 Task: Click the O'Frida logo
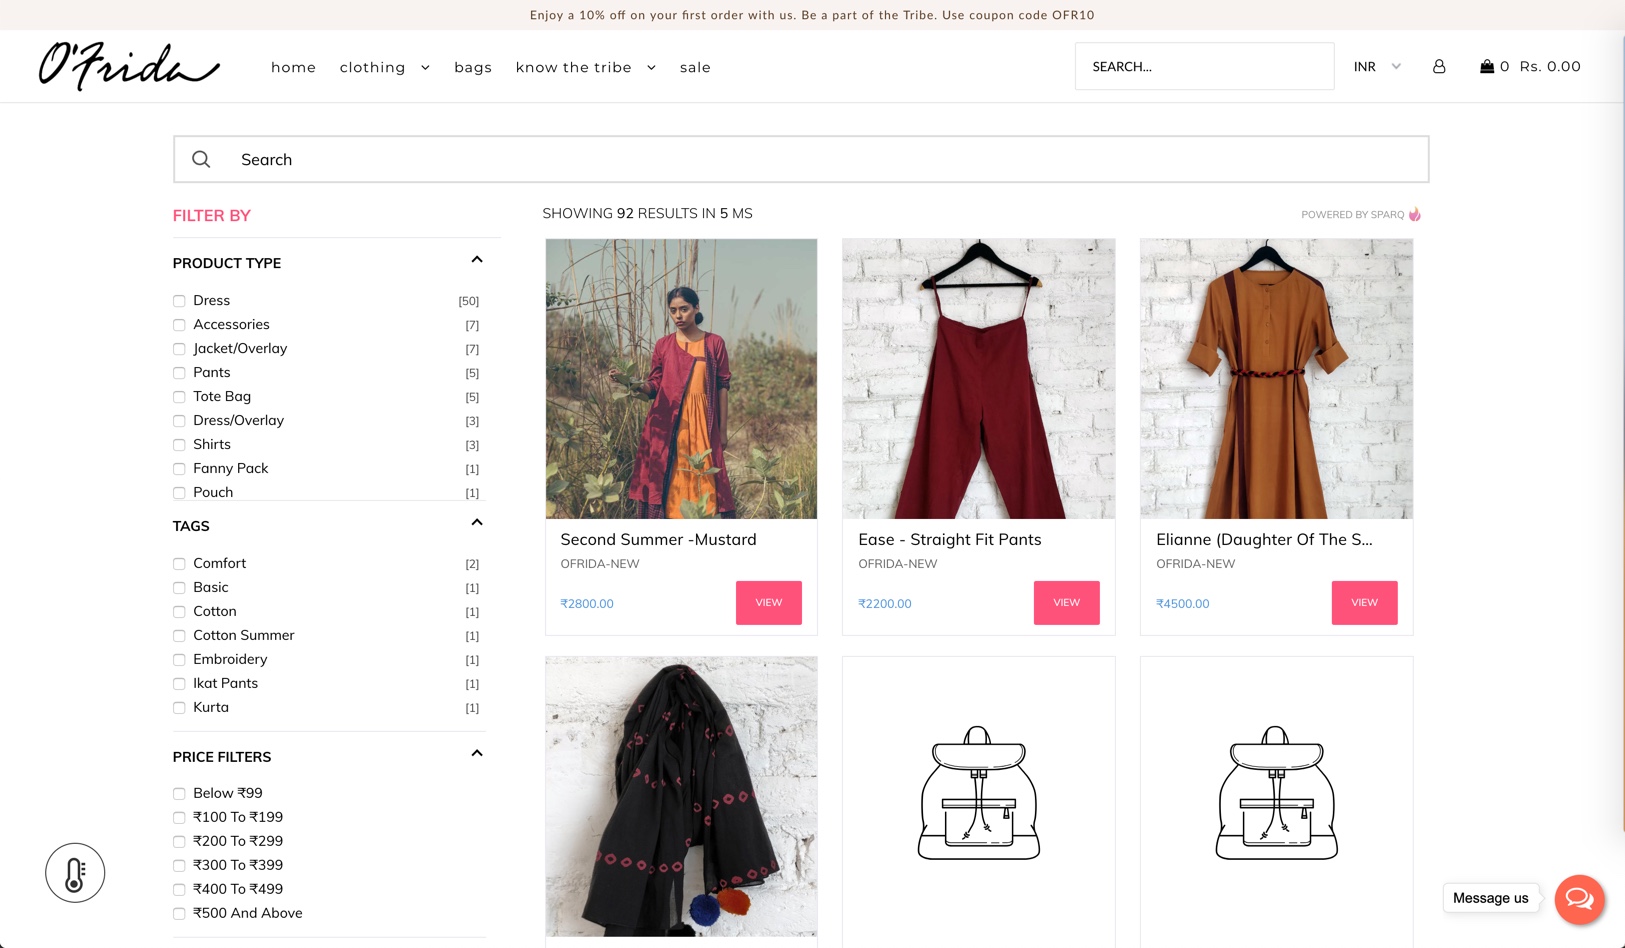[x=127, y=67]
